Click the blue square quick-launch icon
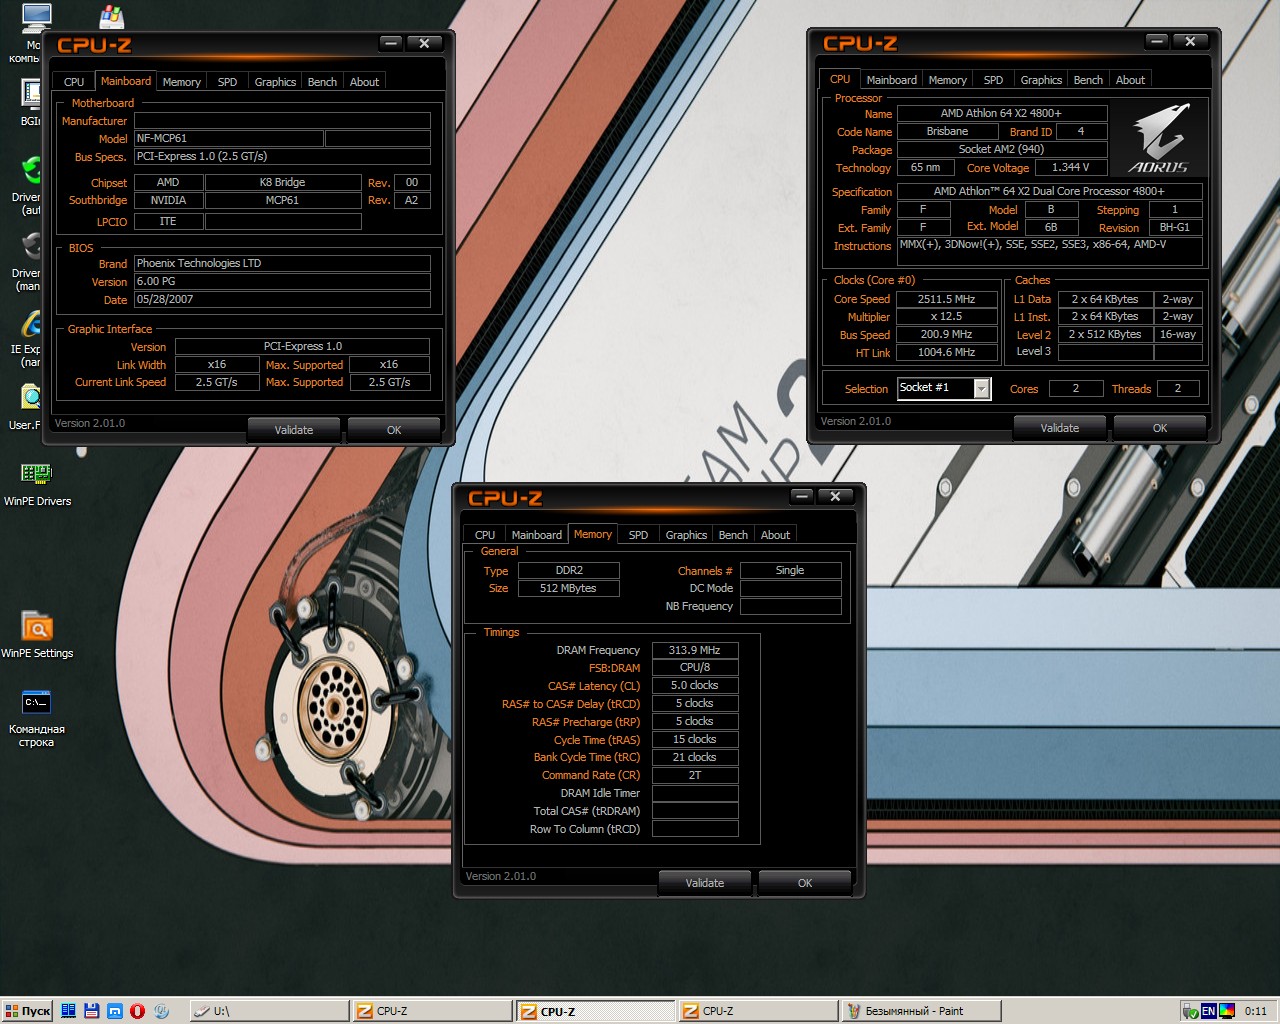 point(115,1011)
